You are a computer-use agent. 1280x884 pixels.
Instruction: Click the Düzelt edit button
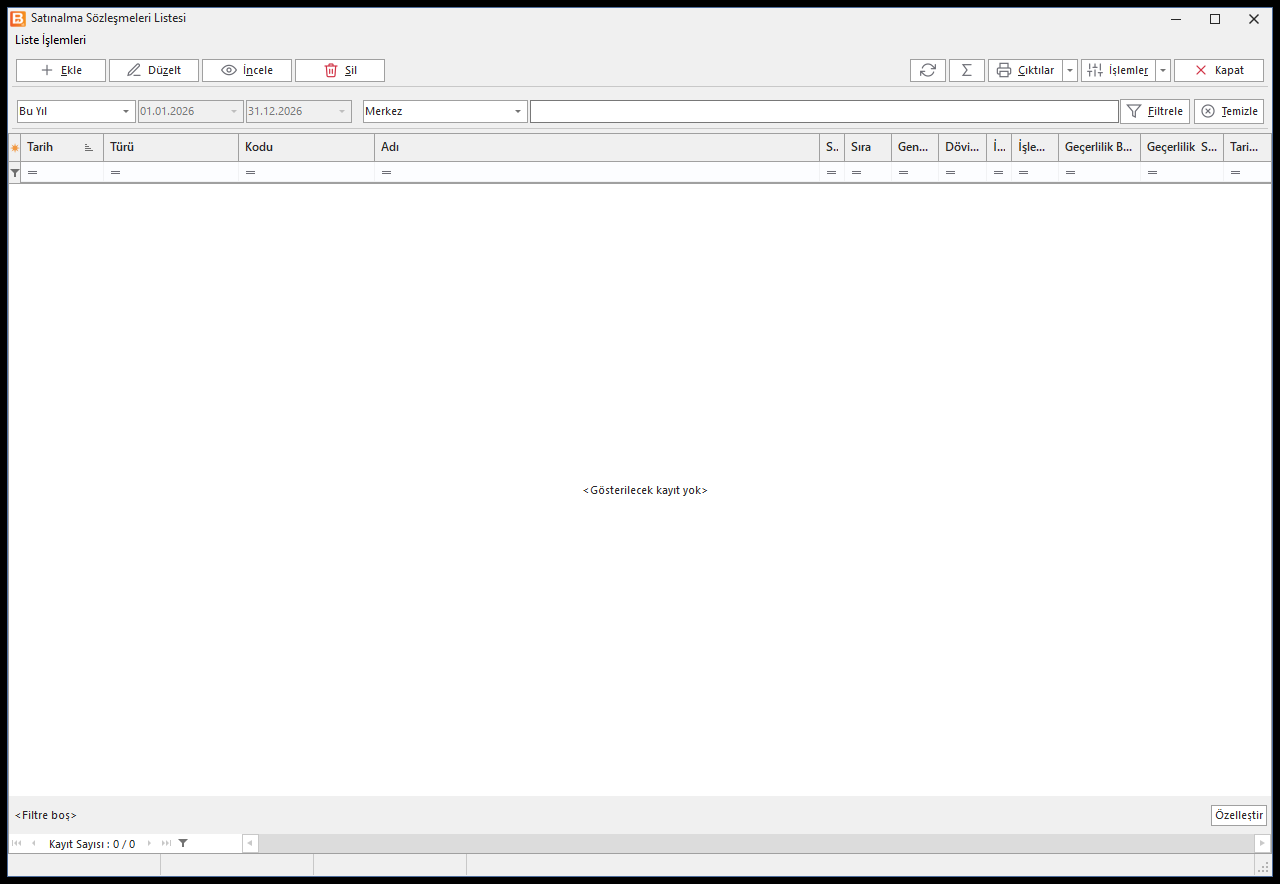click(154, 70)
